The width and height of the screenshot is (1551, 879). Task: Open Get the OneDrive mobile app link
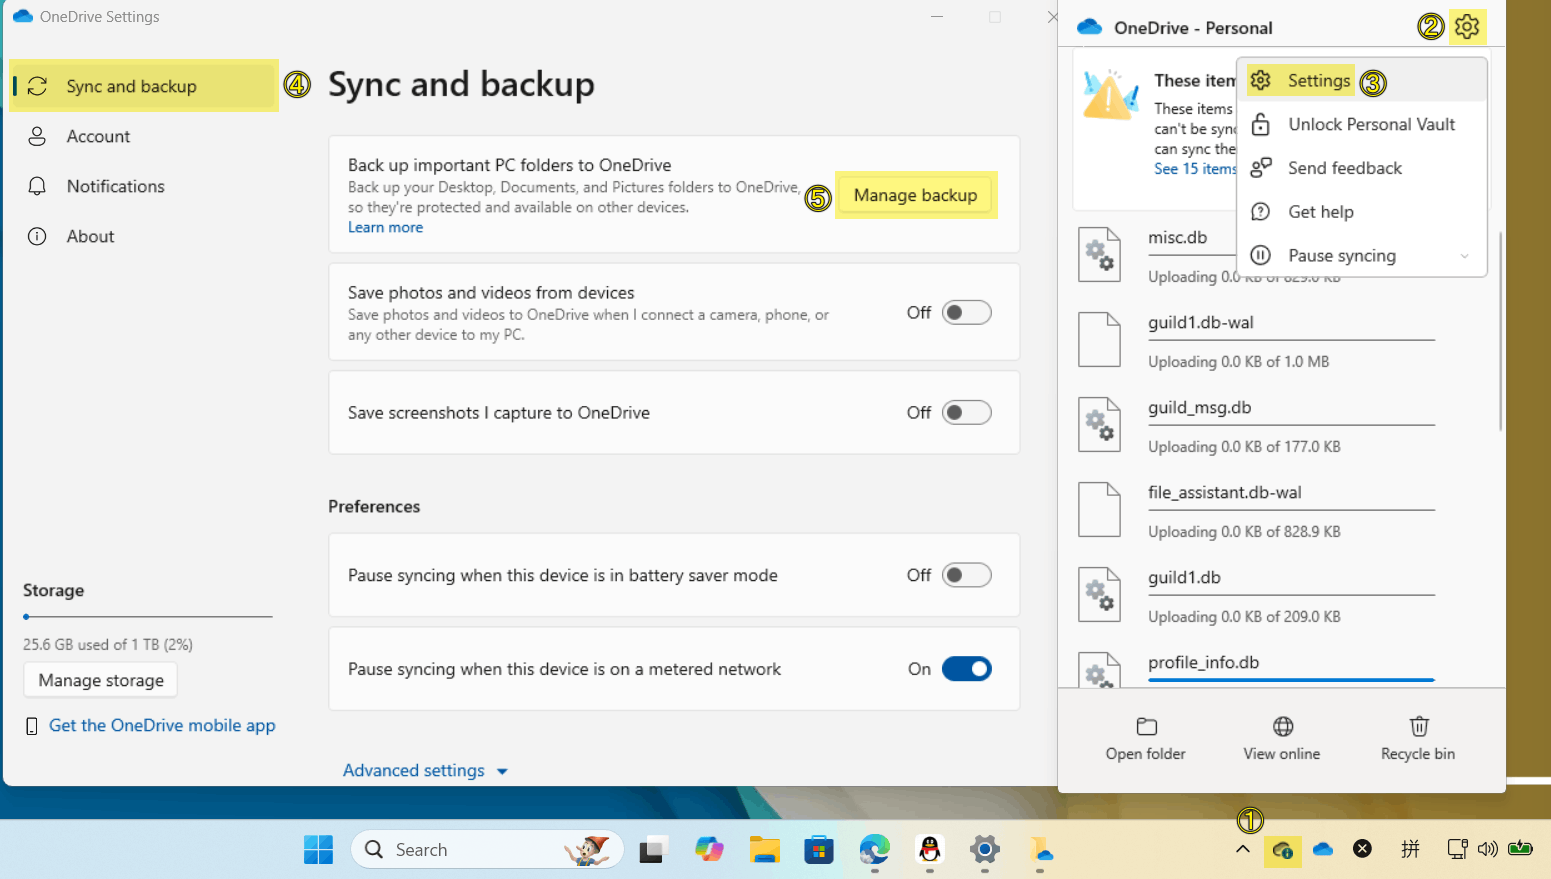[x=162, y=726]
